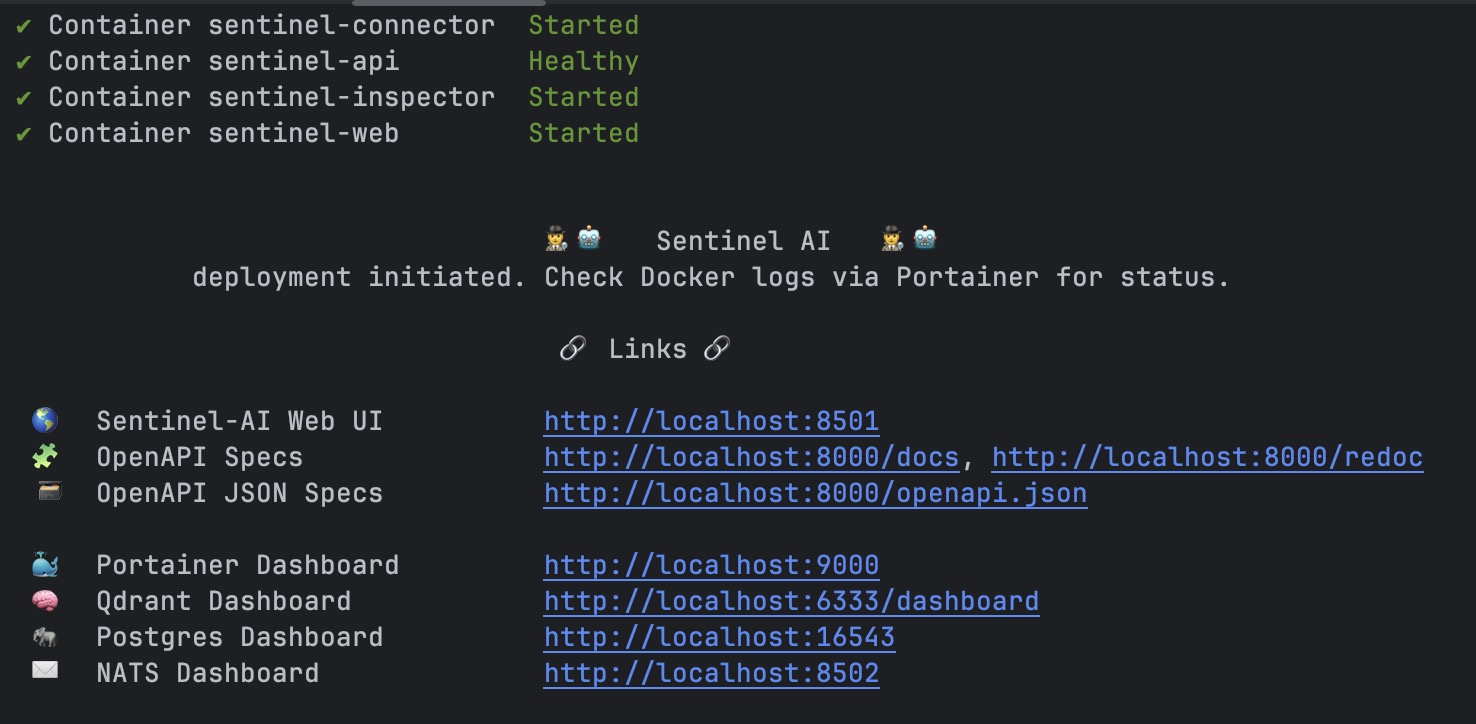Click the brain emoji beside Qdrant Dashboard
The height and width of the screenshot is (724, 1476).
point(45,600)
